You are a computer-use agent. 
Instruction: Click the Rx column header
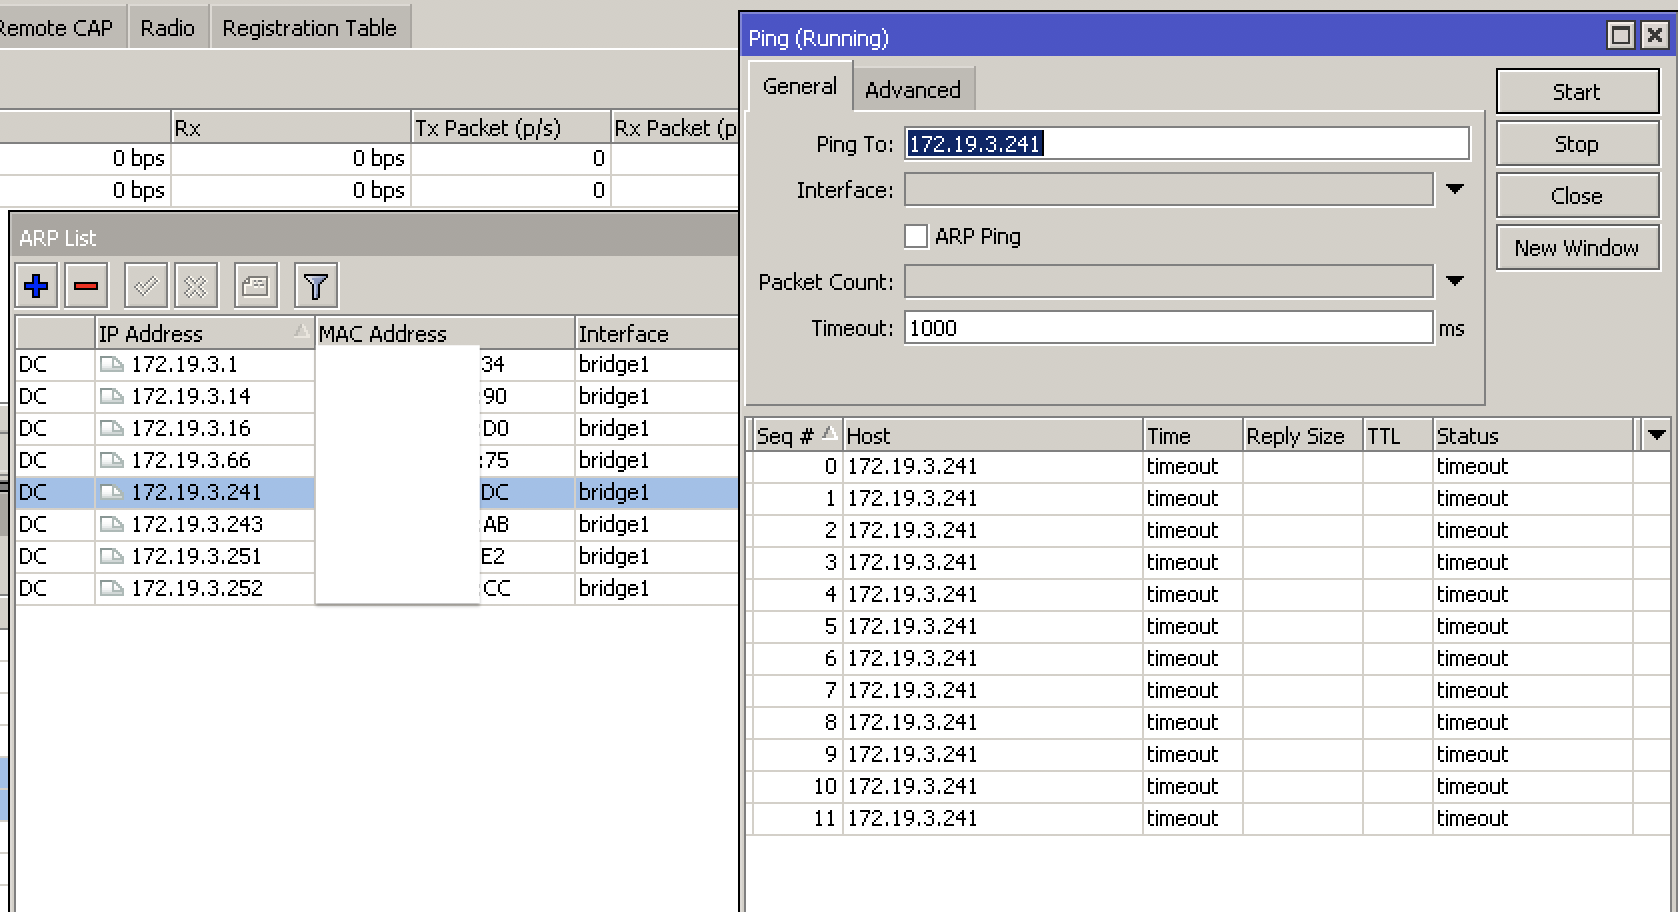[290, 128]
